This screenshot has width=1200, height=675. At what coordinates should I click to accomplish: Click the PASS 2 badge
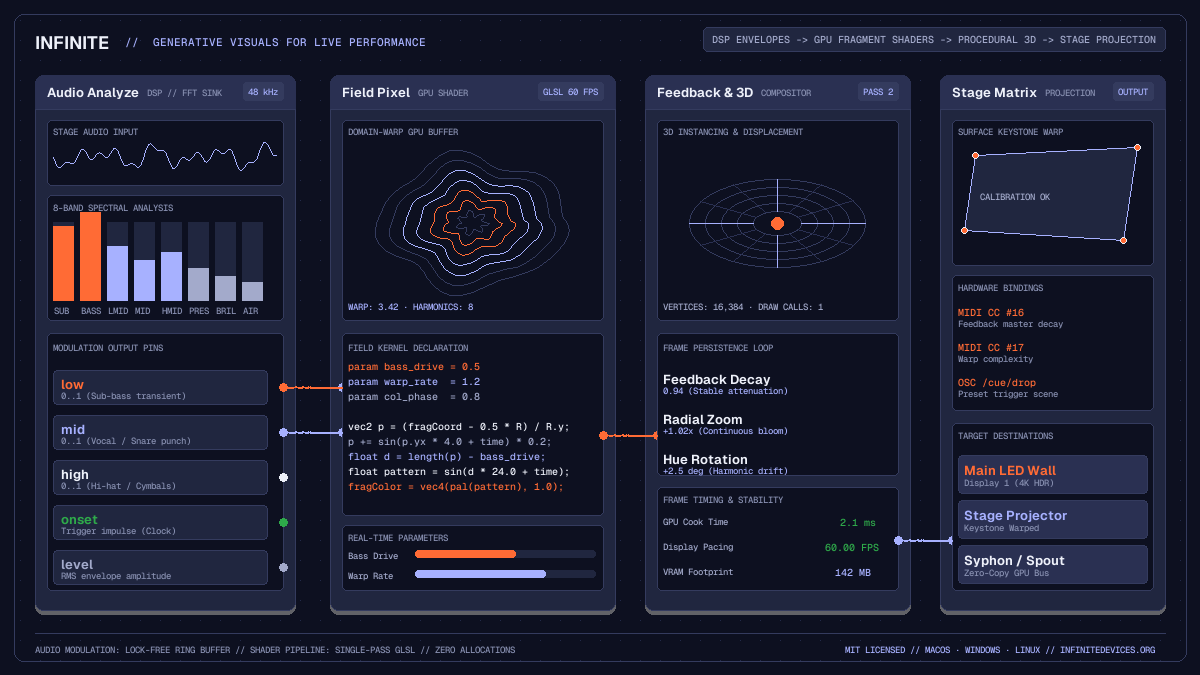[877, 92]
